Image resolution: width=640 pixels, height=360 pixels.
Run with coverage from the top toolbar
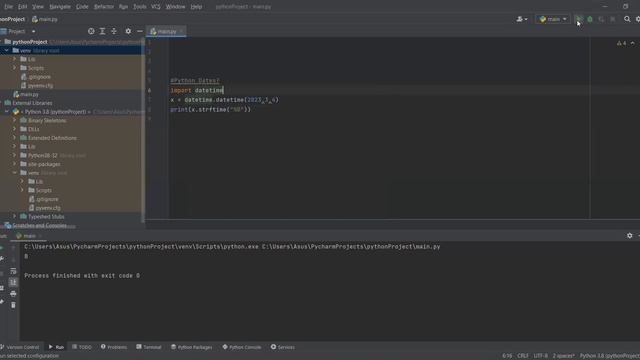[x=601, y=19]
